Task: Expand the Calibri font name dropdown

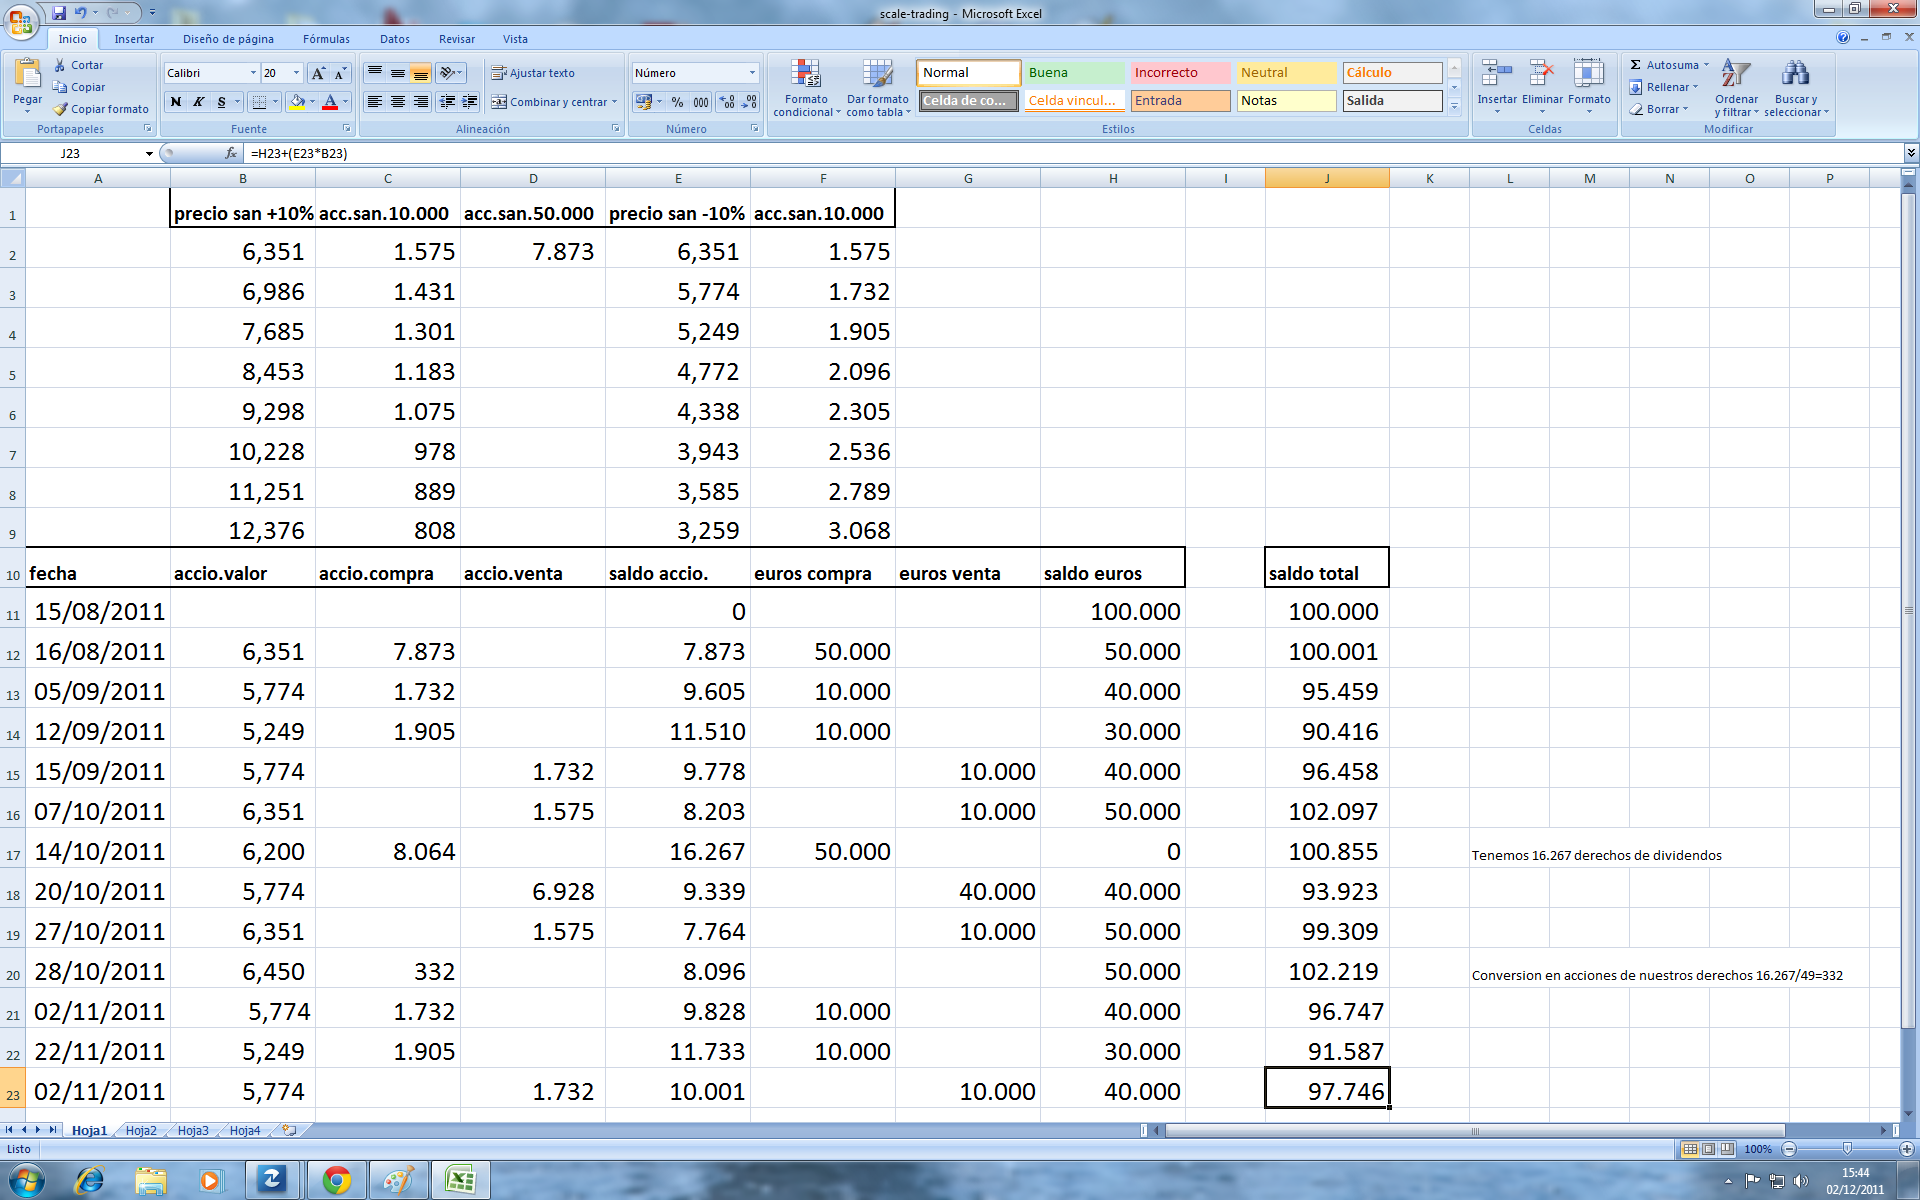Action: 252,73
